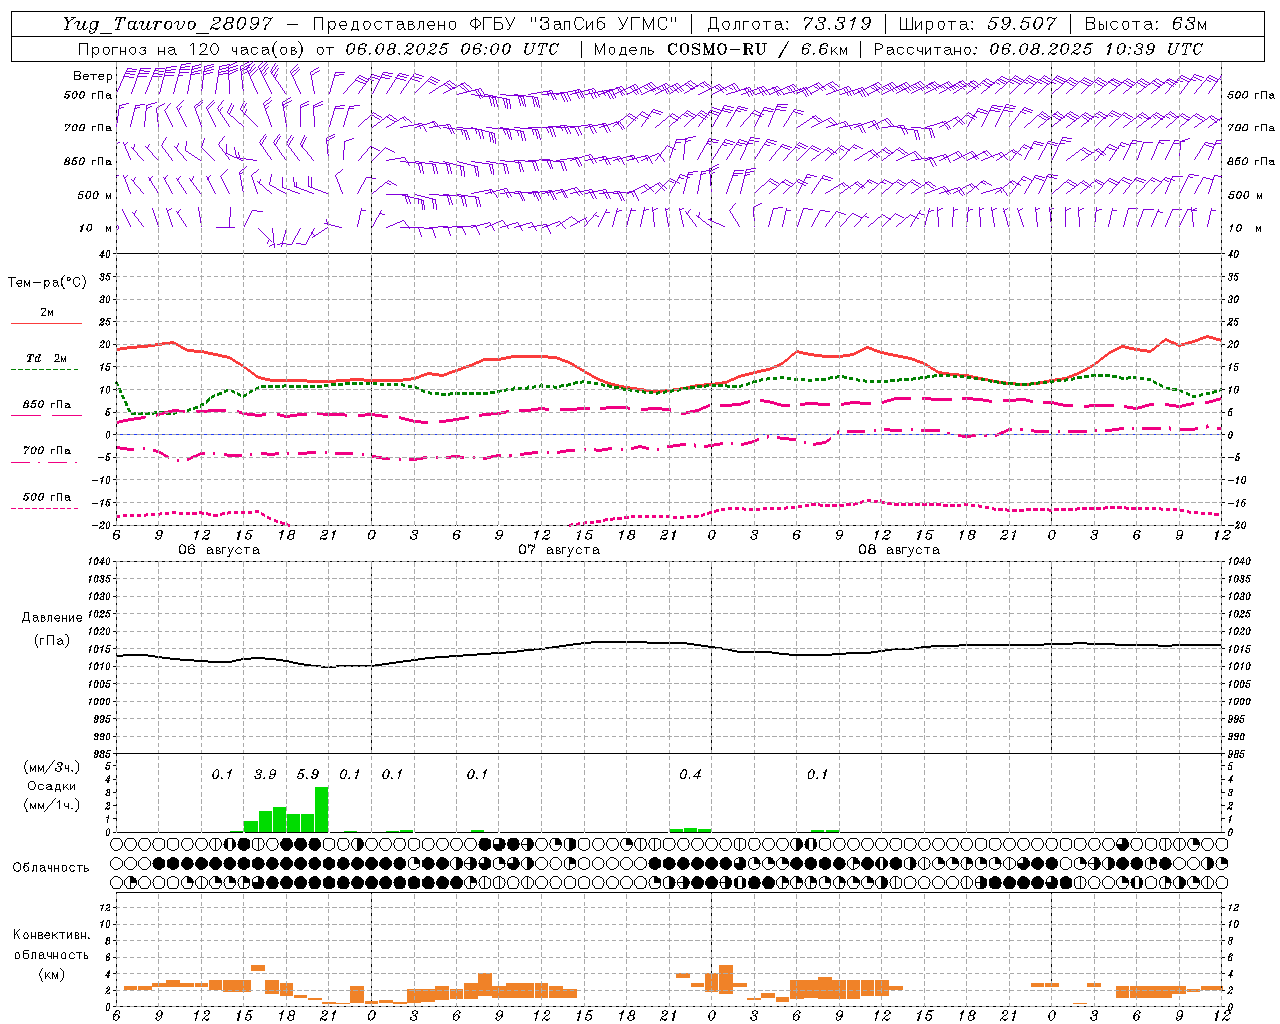Select the text ФГБУ "ЗапСиб УГМС" in header
This screenshot has height=1024, width=1280.
tap(574, 24)
